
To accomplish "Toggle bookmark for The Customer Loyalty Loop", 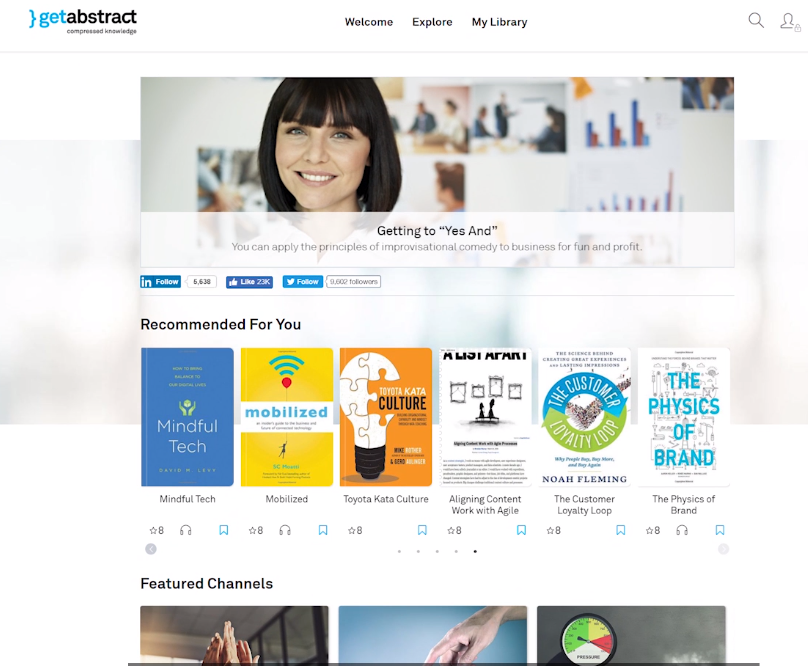I will click(620, 530).
